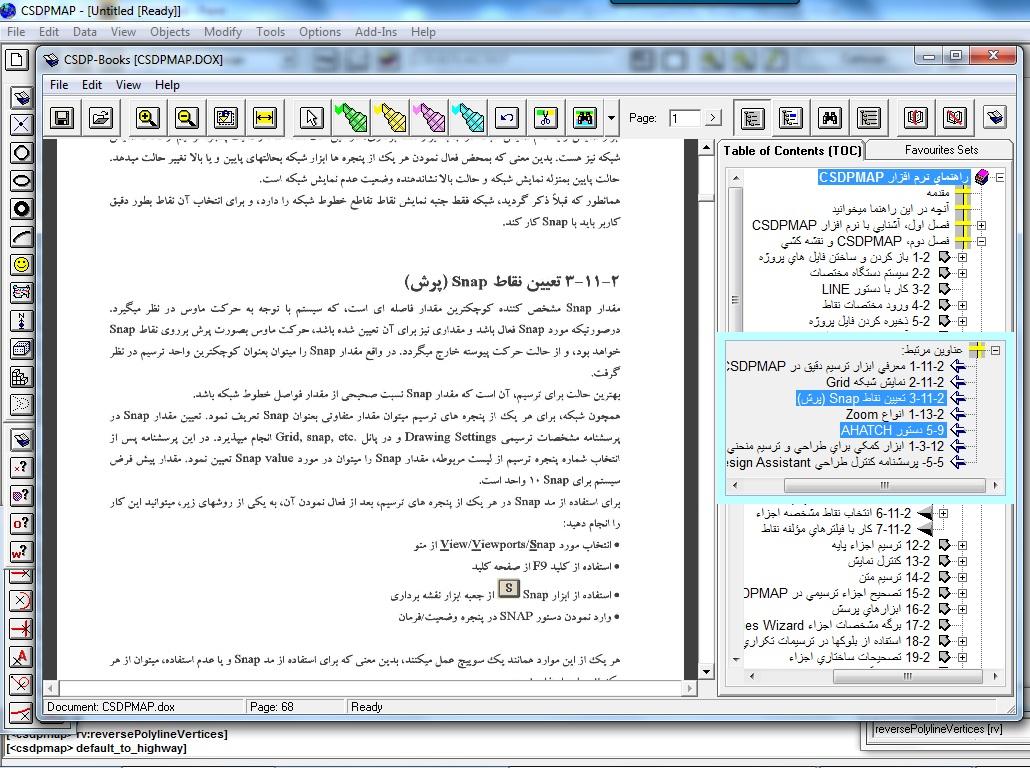Collapse the root CSDPMAP guide tree node
Viewport: 1030px width, 768px height.
[1000, 177]
